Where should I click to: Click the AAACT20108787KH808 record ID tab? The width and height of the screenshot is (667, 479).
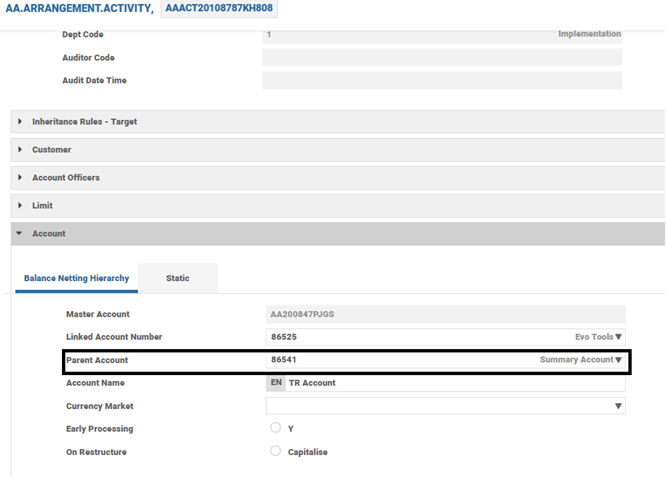pos(218,9)
